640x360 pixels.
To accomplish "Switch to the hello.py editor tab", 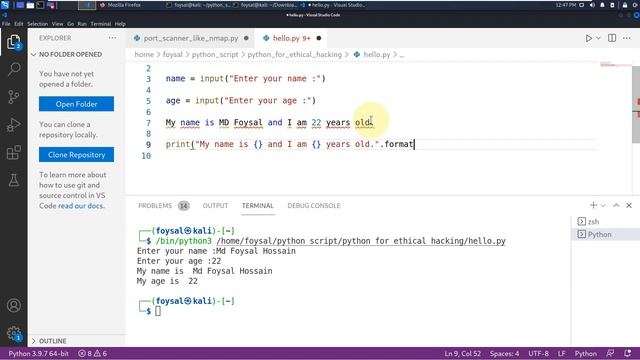I will pos(291,38).
